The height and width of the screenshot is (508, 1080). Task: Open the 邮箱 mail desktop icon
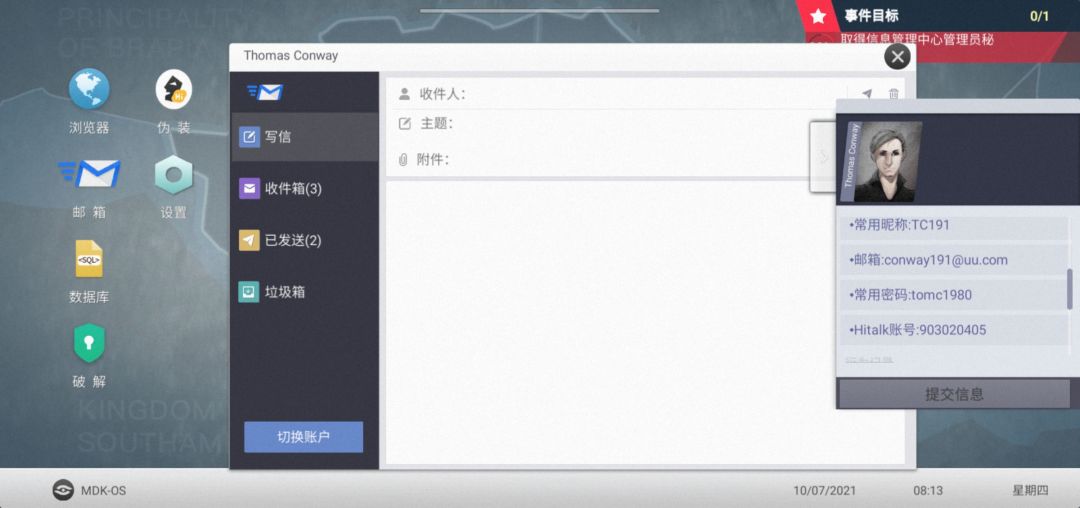click(x=90, y=173)
